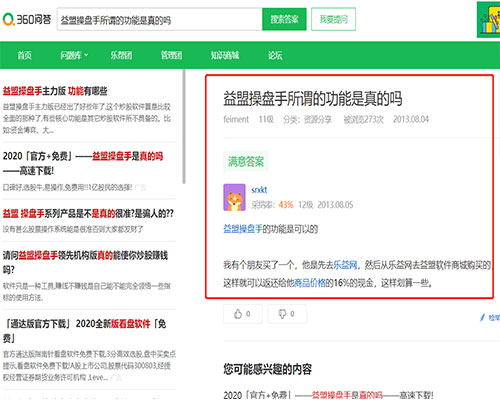
Task: Expand the 问题库 dropdown menu
Action: pos(74,55)
